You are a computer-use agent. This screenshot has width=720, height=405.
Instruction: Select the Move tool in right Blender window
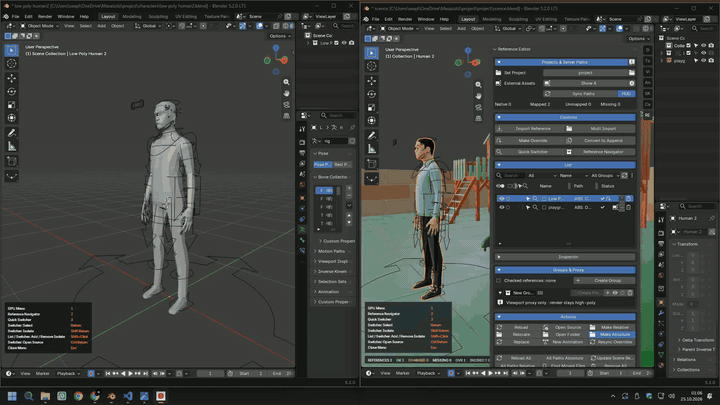tap(371, 81)
